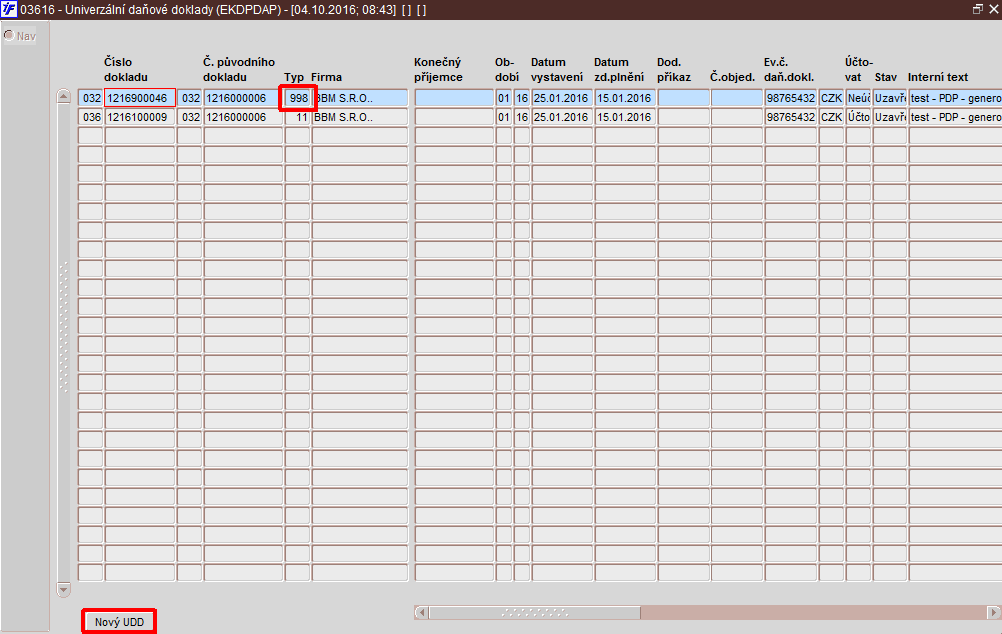Restore the window with the restore button

pos(978,9)
